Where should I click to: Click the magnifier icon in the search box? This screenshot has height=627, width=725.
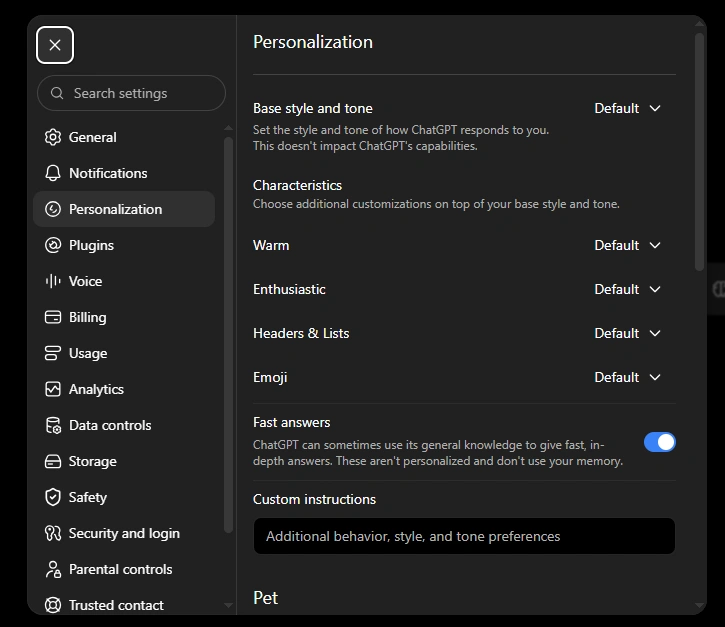(x=57, y=93)
